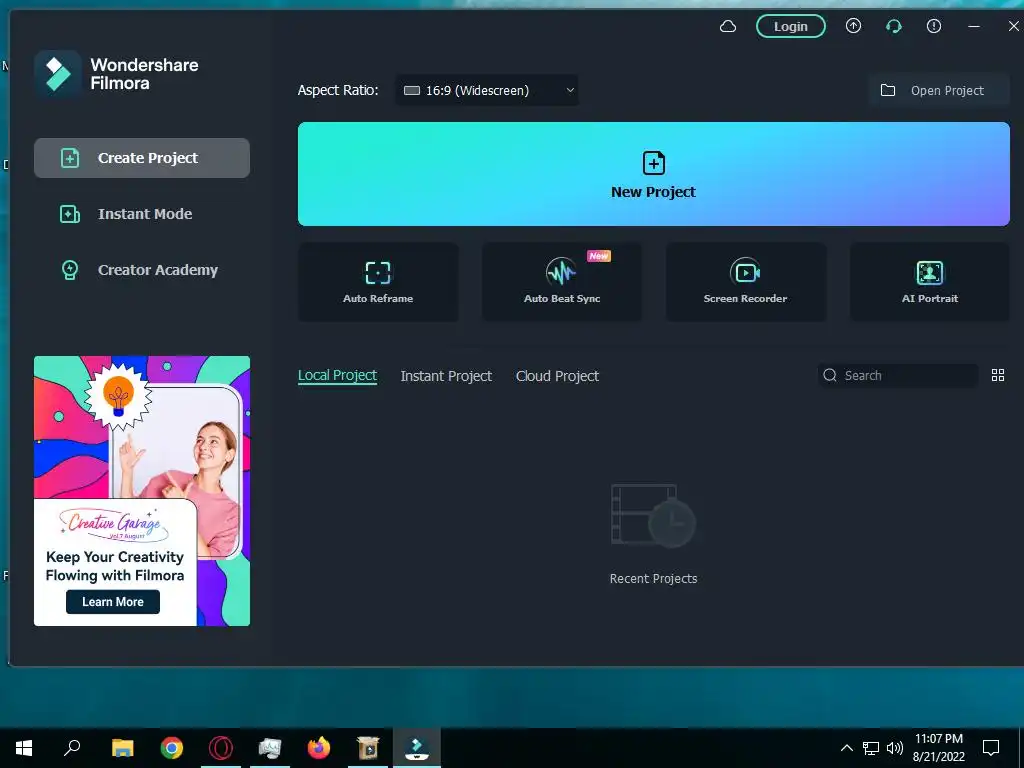Click the upload arrow icon in title bar
Screen dimensions: 1024x768
pyautogui.click(x=853, y=26)
